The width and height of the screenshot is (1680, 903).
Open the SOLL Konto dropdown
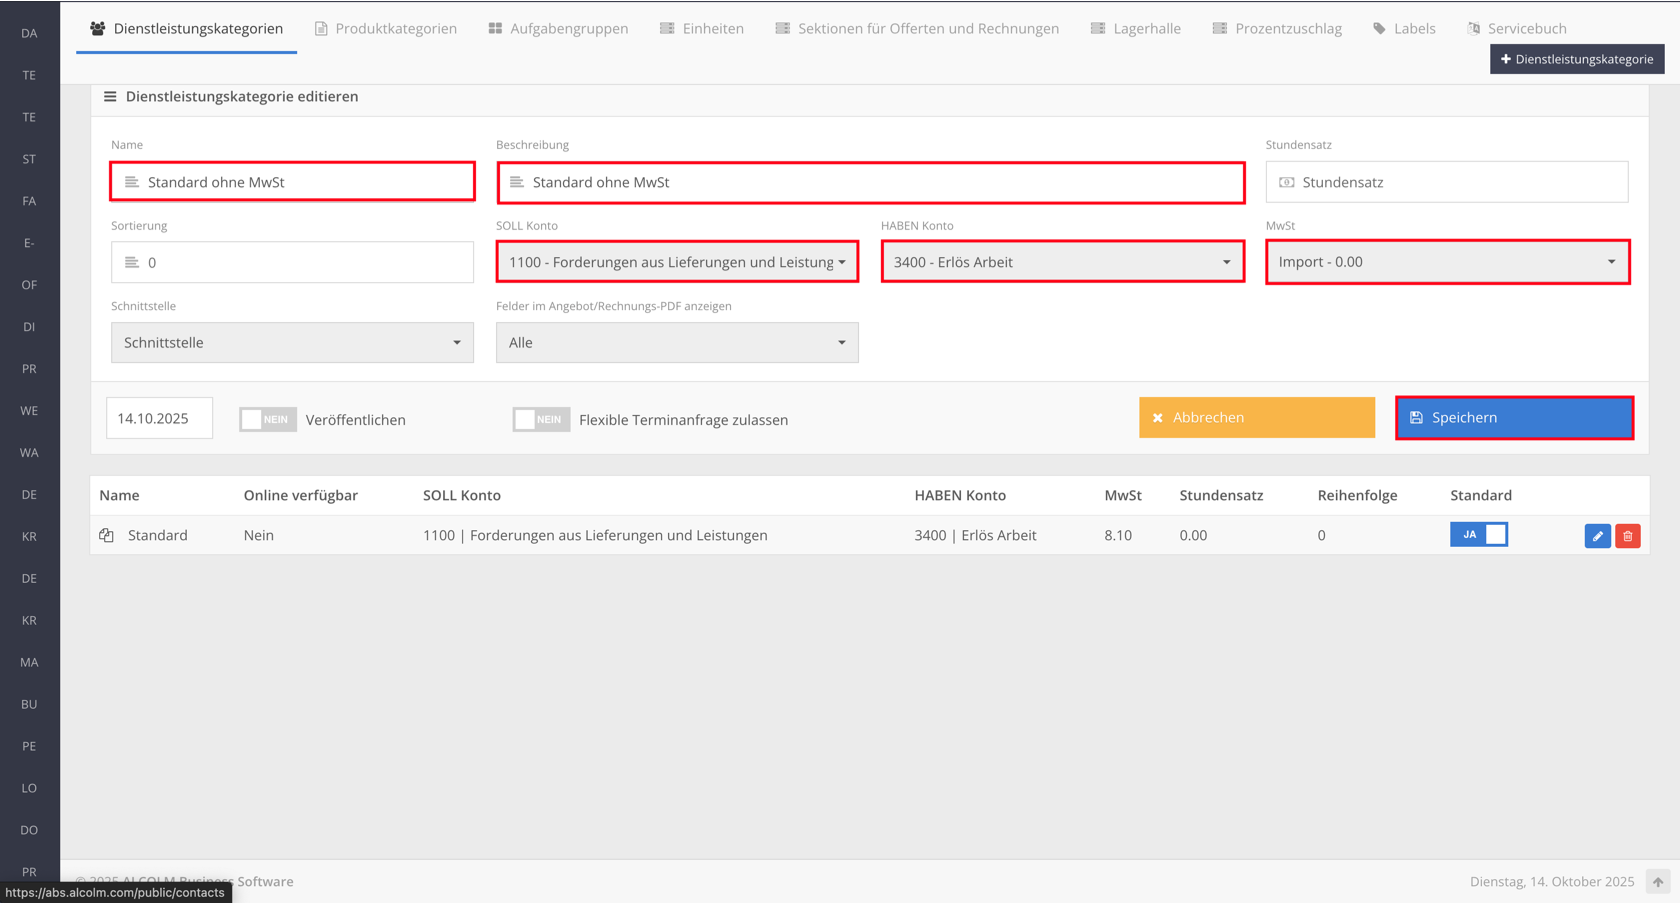tap(677, 262)
